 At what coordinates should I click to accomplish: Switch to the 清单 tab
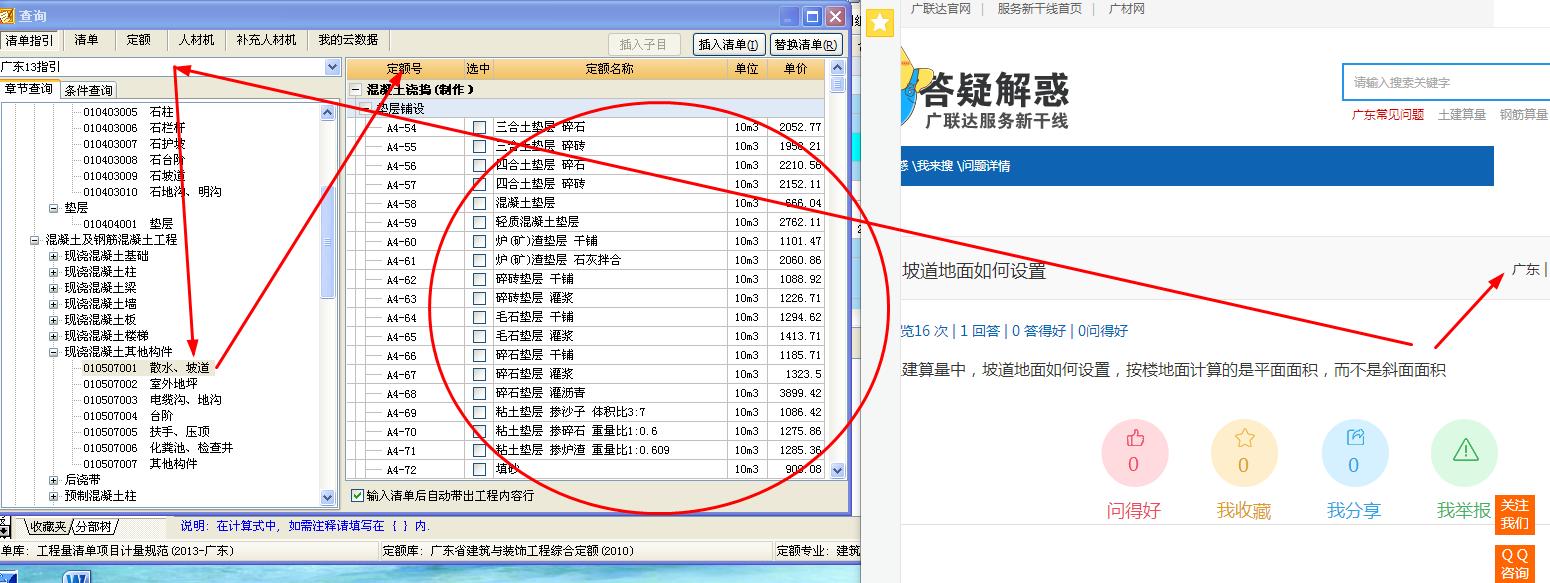(87, 40)
